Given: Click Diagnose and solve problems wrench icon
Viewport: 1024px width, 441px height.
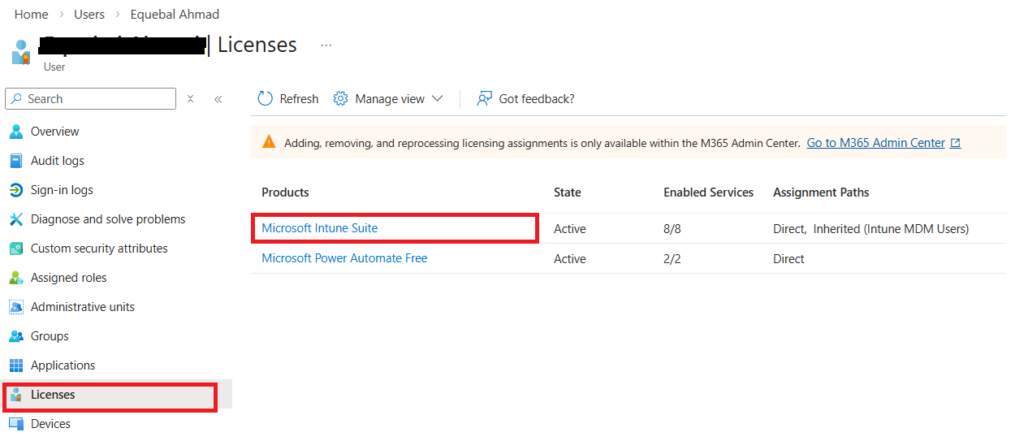Looking at the screenshot, I should point(16,219).
